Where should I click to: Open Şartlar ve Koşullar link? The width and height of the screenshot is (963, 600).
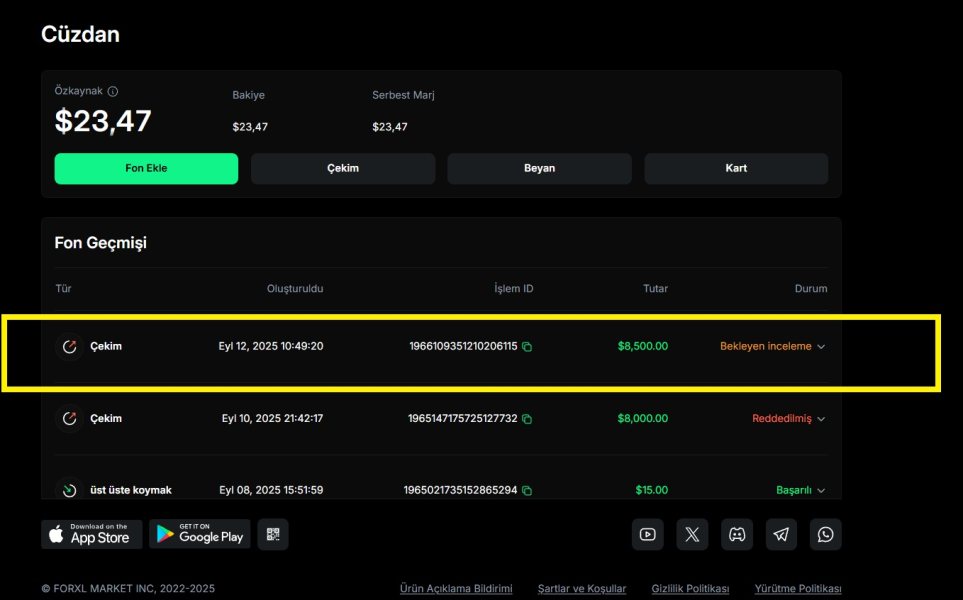click(x=582, y=588)
